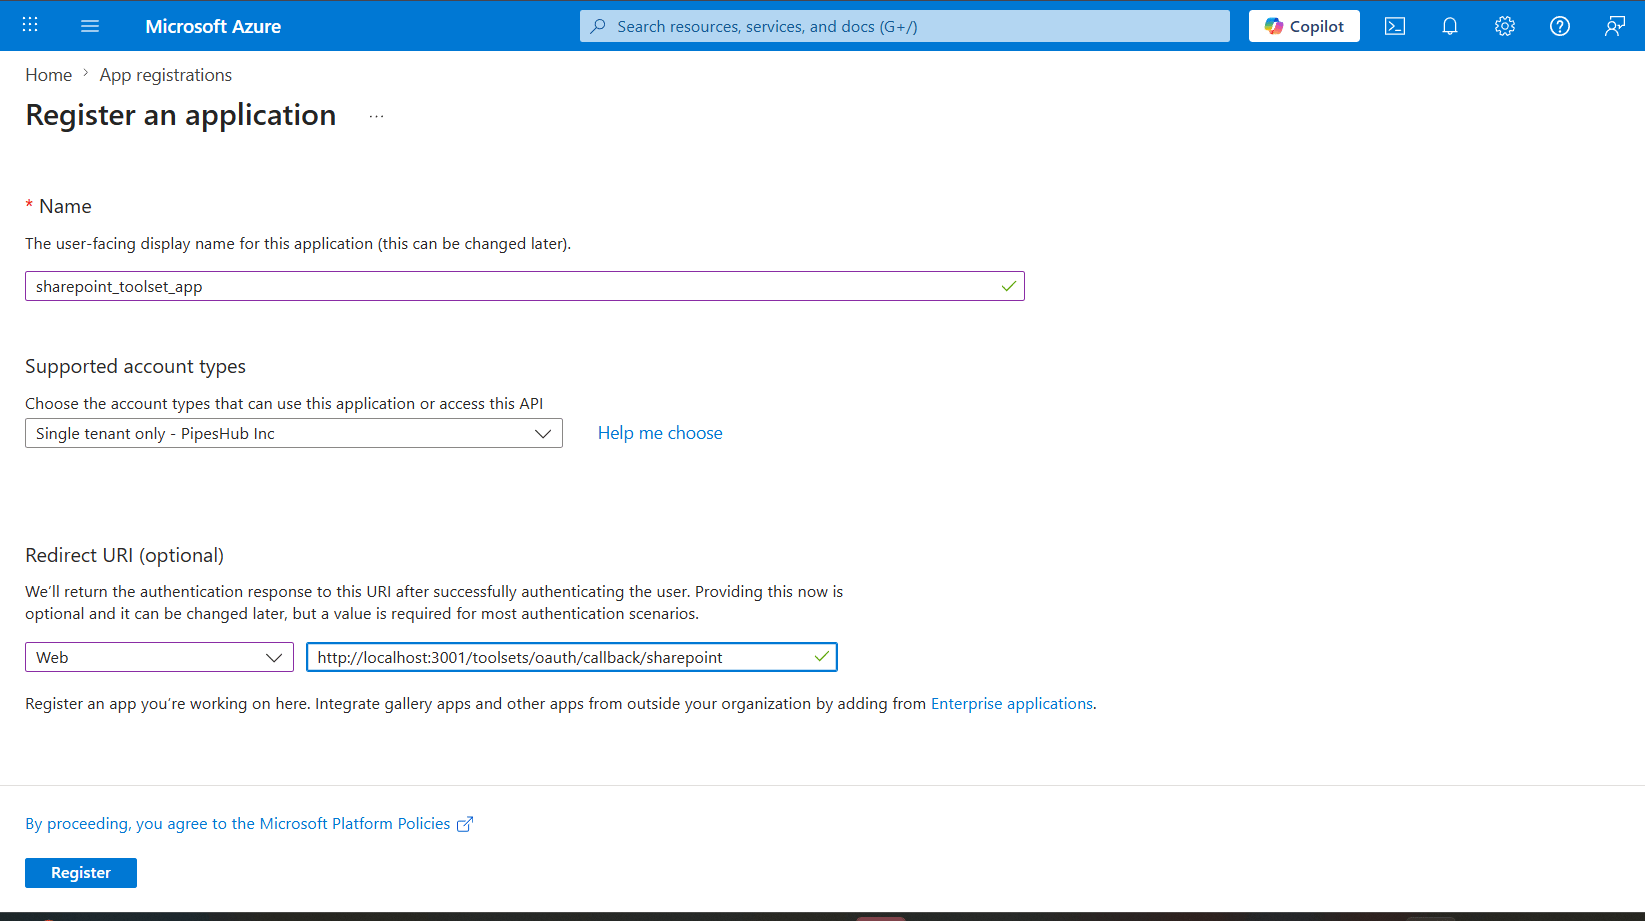Open the Enterprise applications link
Viewport: 1645px width, 921px height.
[x=1012, y=704]
